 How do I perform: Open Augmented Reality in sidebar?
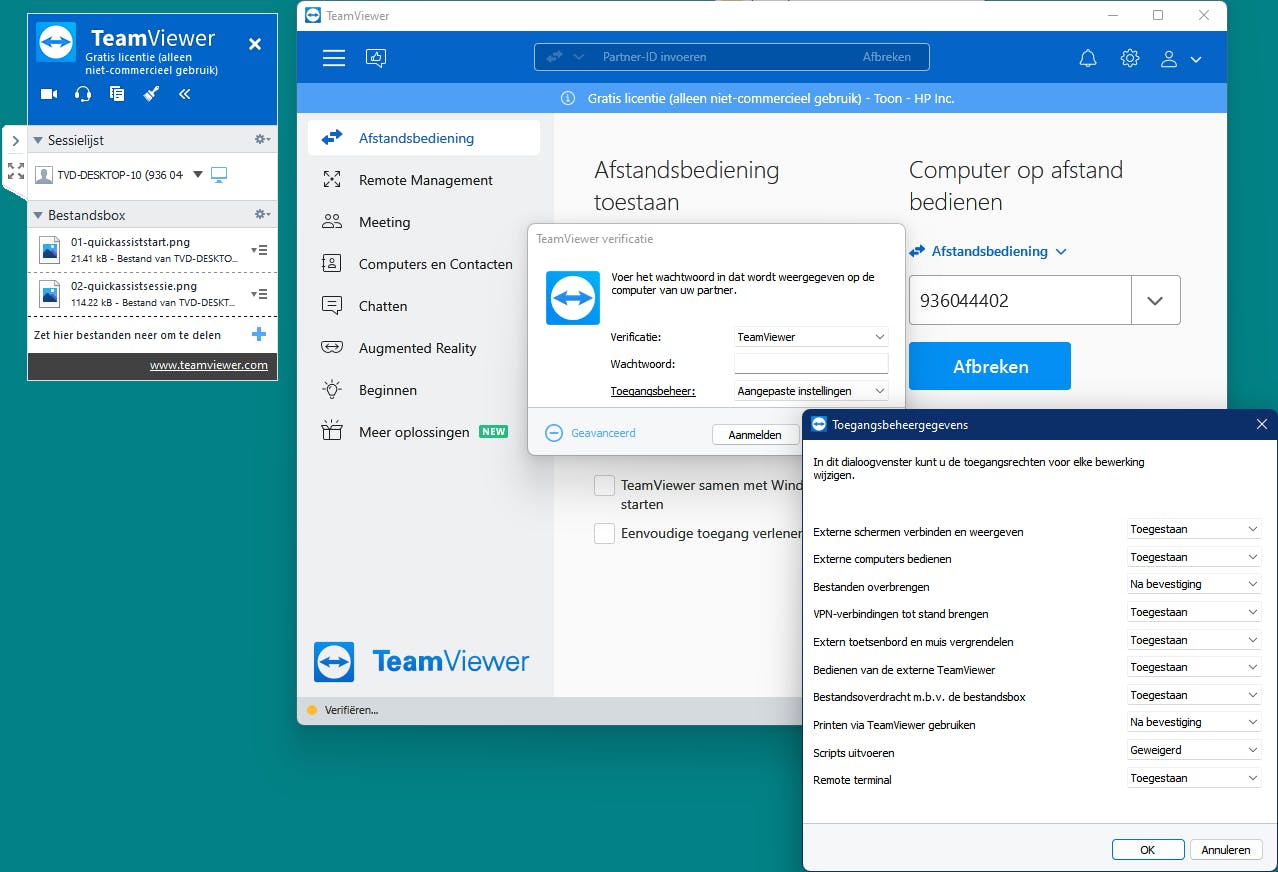pyautogui.click(x=424, y=348)
